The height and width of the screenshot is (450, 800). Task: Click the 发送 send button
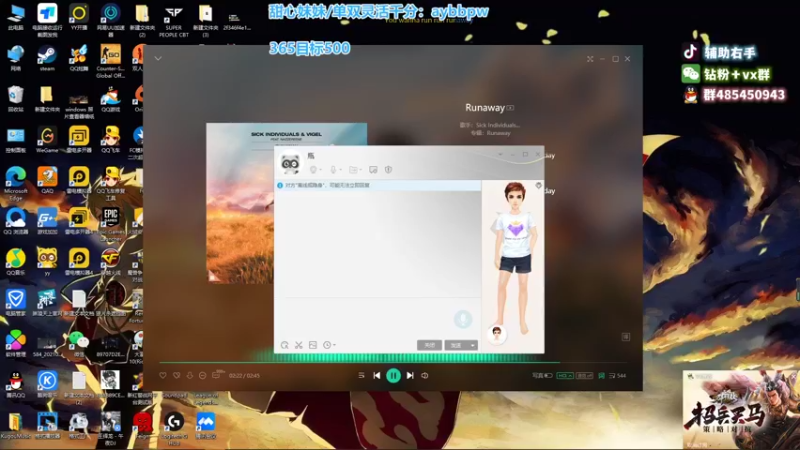tap(456, 345)
